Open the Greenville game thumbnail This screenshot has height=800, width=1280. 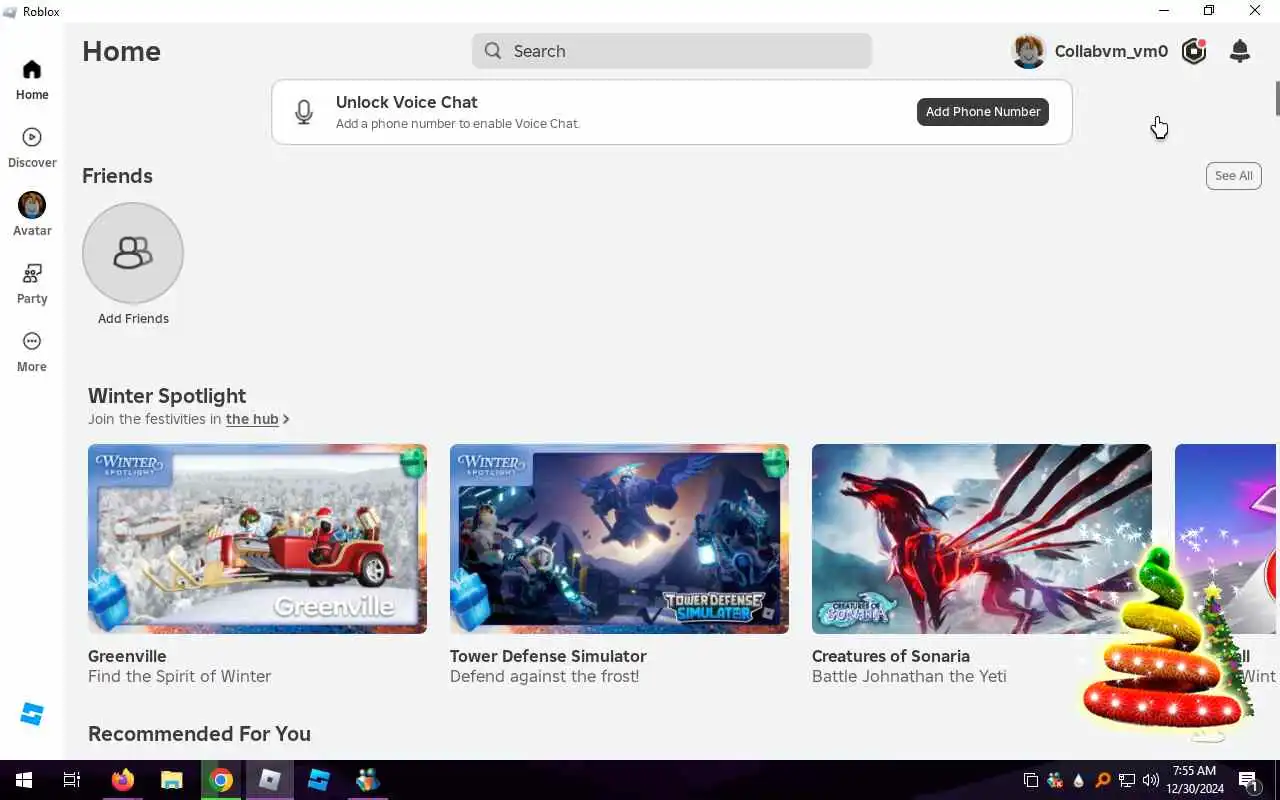coord(257,539)
